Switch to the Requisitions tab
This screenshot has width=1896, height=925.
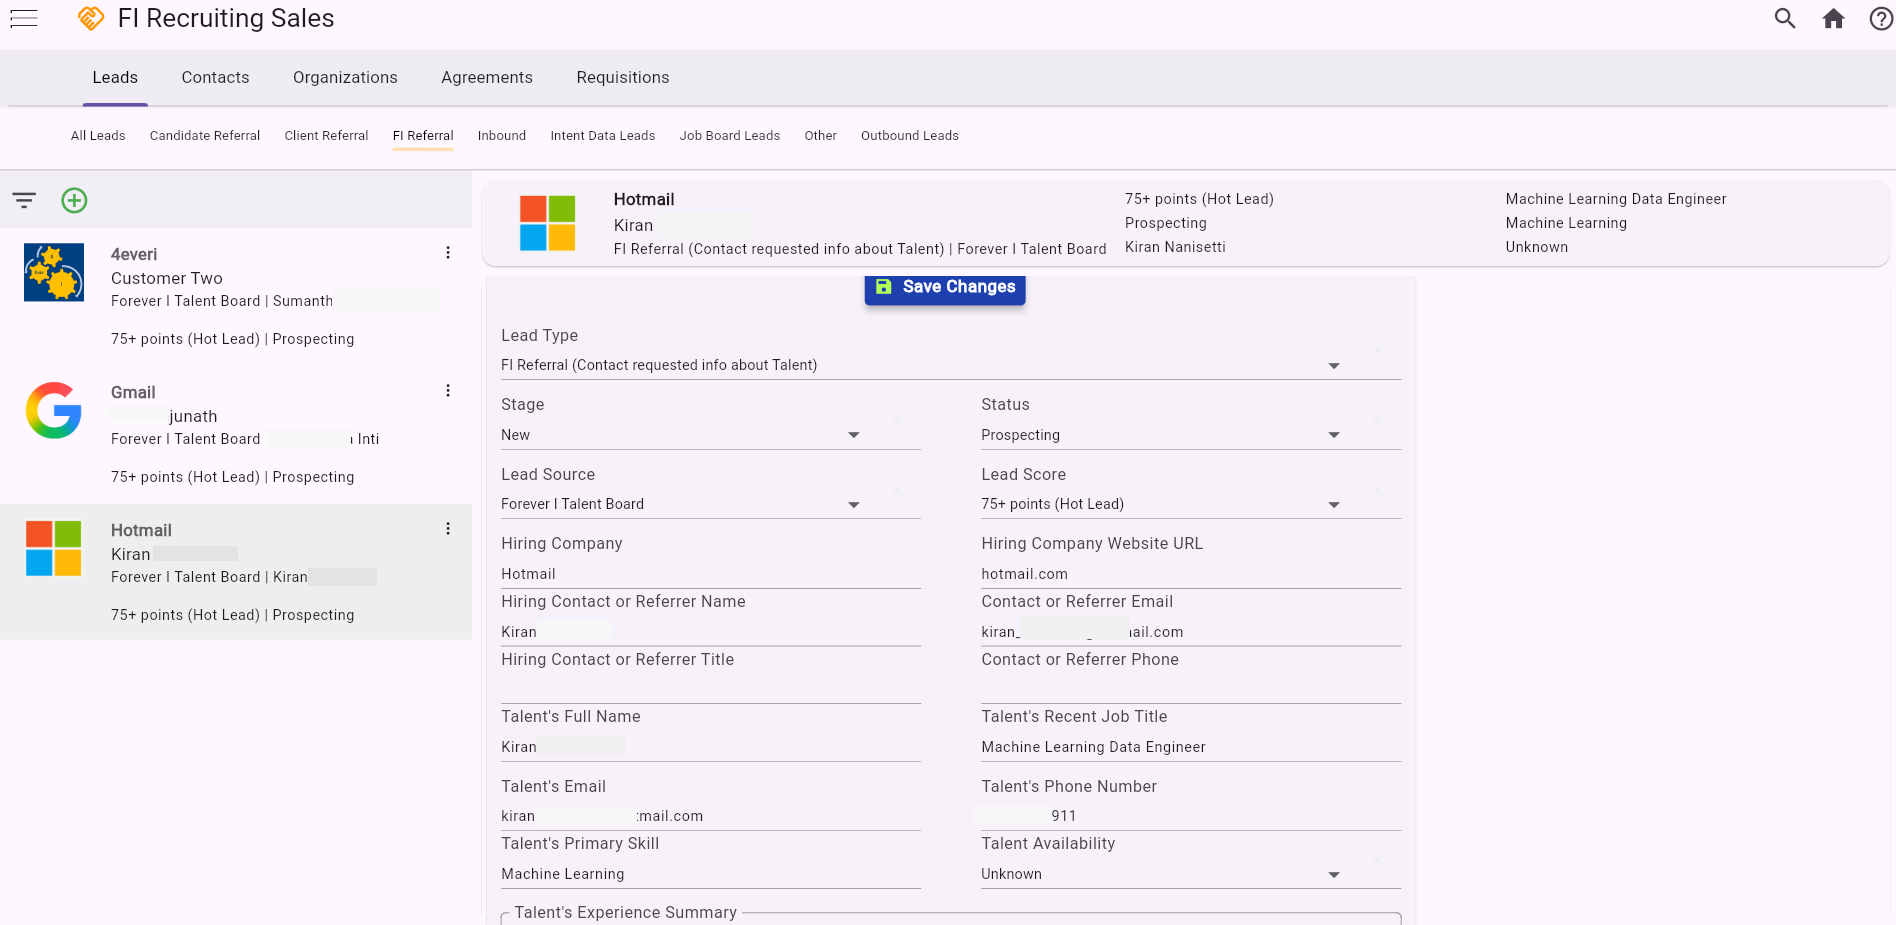click(623, 78)
